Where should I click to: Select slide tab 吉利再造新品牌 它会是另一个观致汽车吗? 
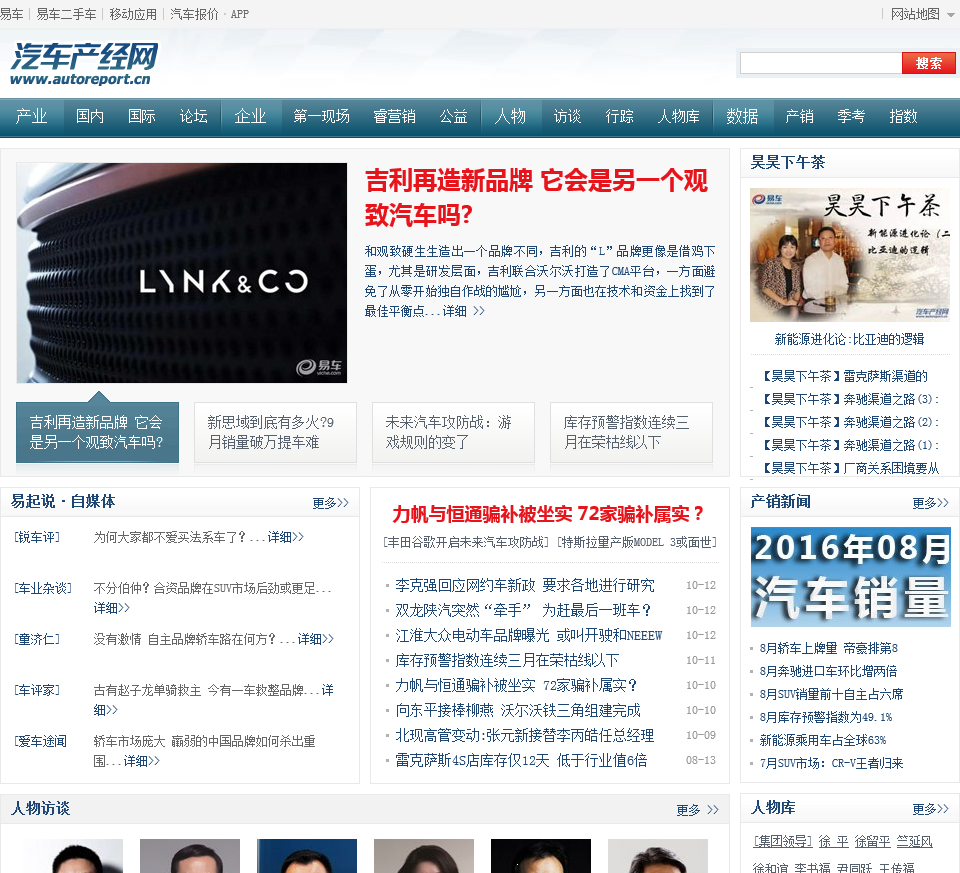[97, 432]
